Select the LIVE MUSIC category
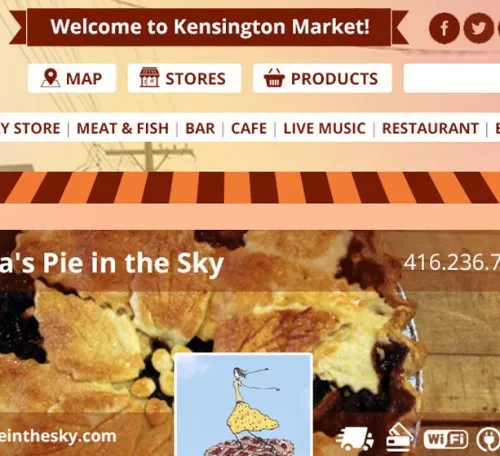Viewport: 500px width, 456px height. pyautogui.click(x=324, y=129)
